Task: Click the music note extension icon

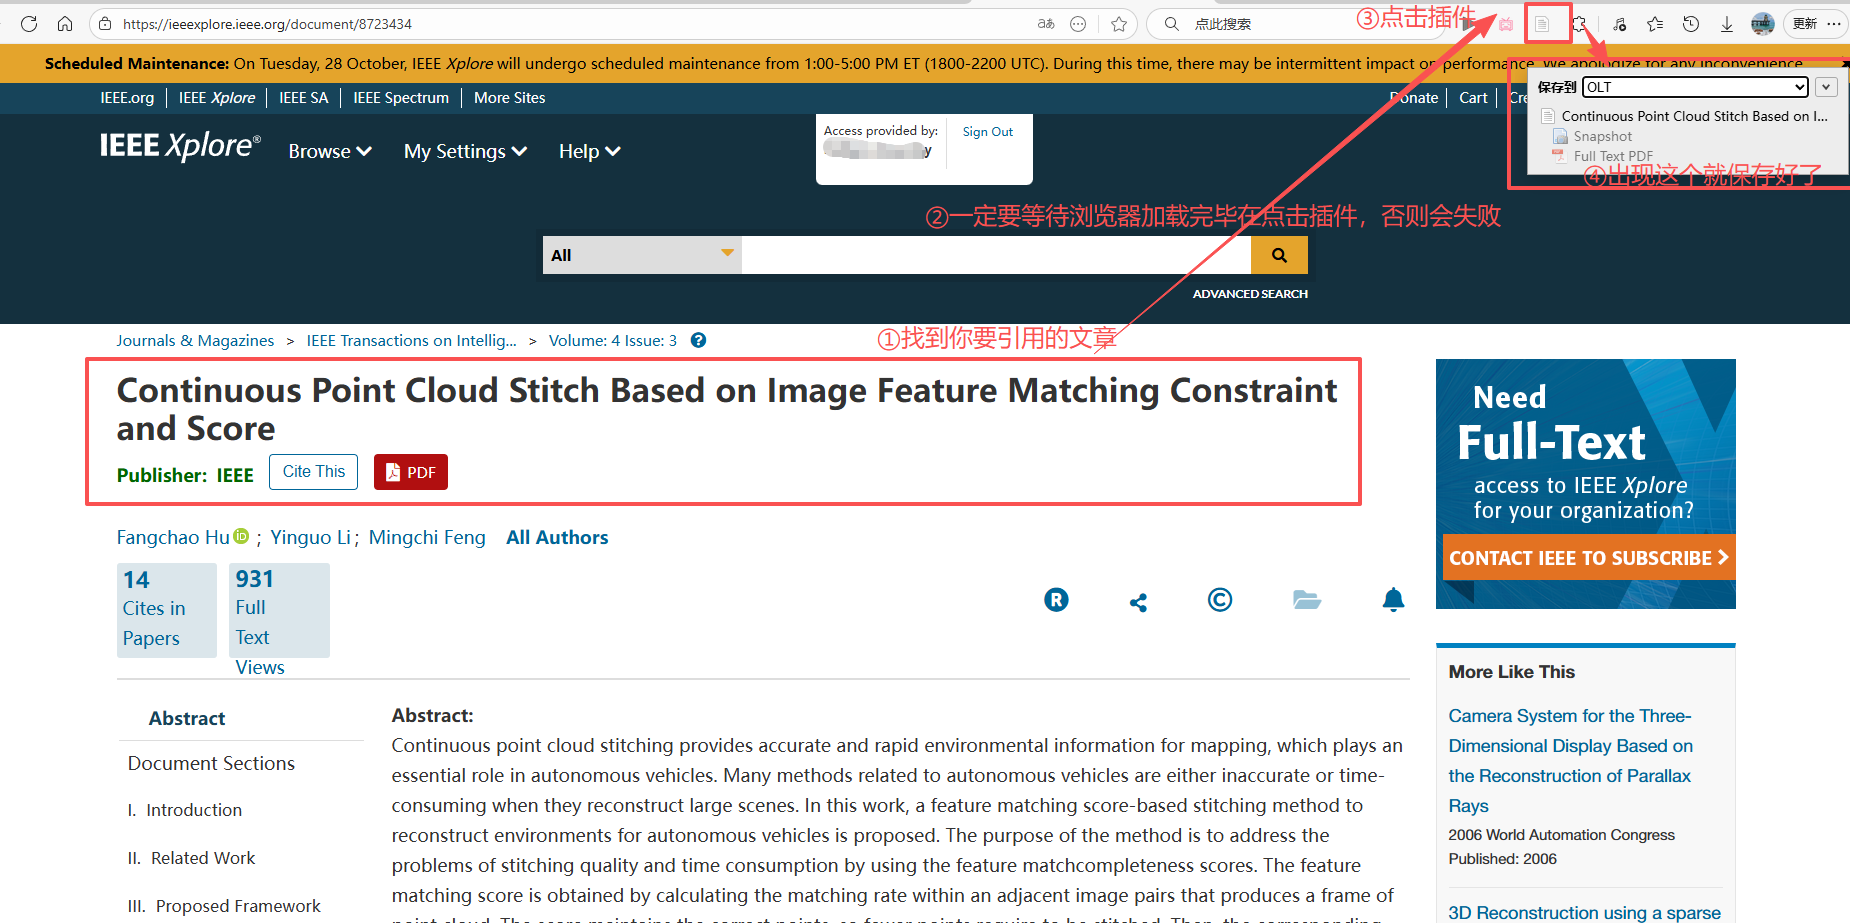Action: [1619, 24]
